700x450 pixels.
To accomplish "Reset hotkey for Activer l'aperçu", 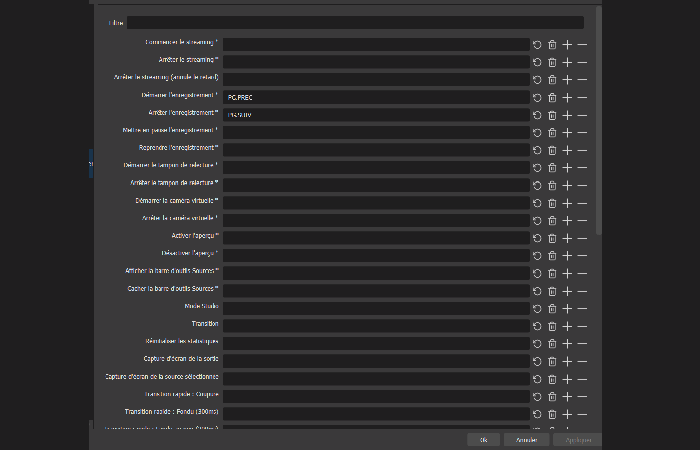I will click(x=537, y=238).
